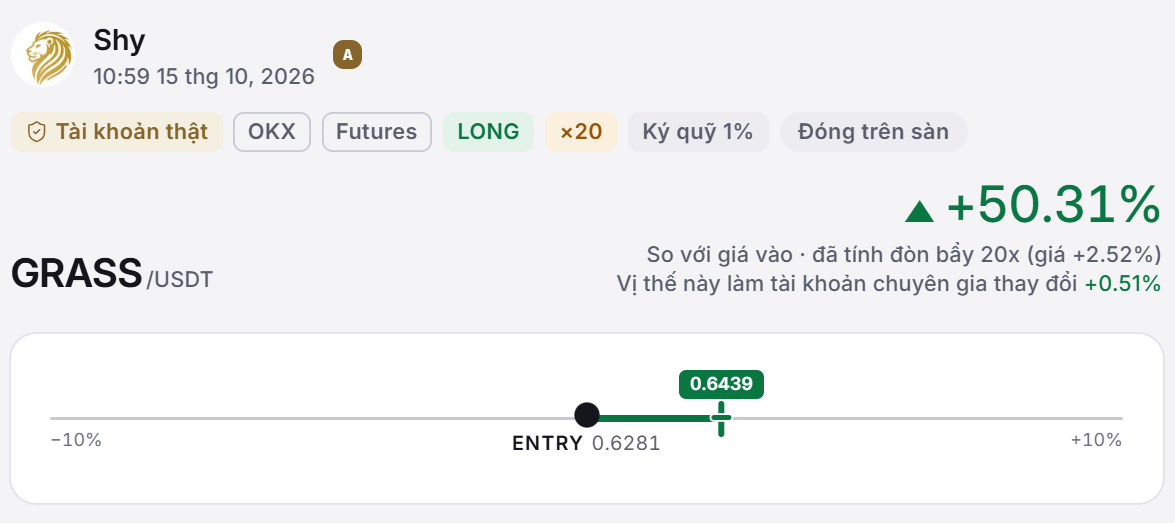Select the OKX exchange tag

click(272, 132)
